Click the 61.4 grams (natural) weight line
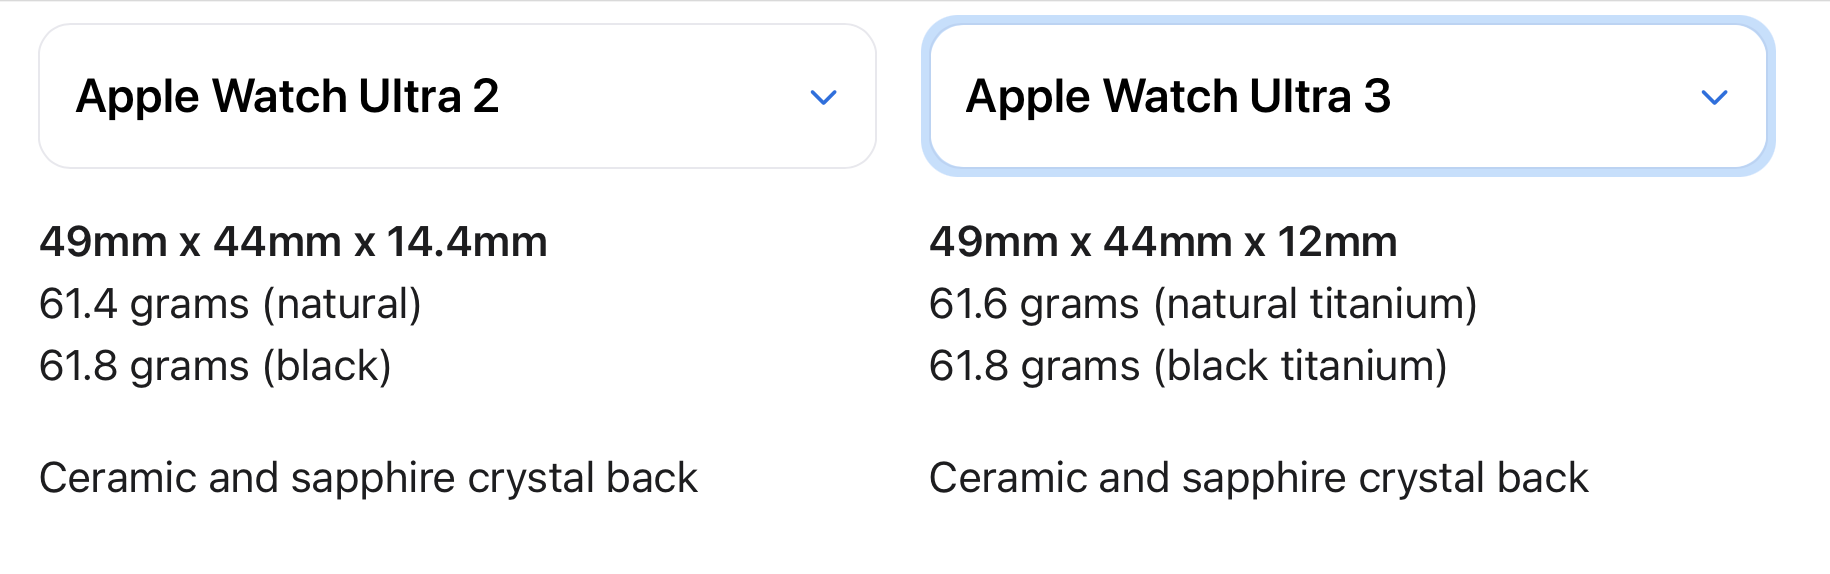1830x574 pixels. [230, 304]
